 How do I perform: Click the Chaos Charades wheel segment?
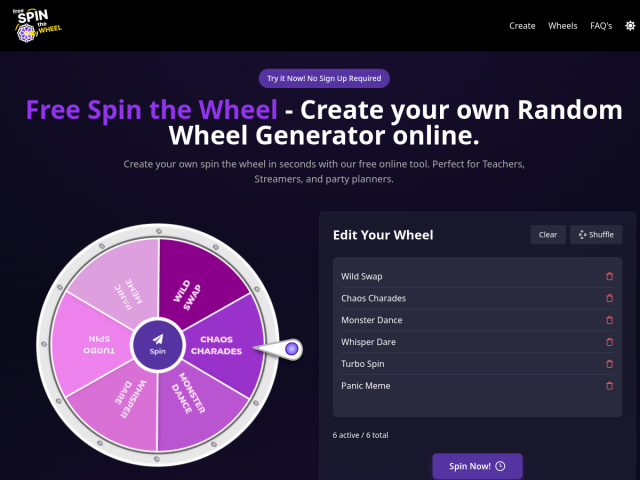pos(224,345)
